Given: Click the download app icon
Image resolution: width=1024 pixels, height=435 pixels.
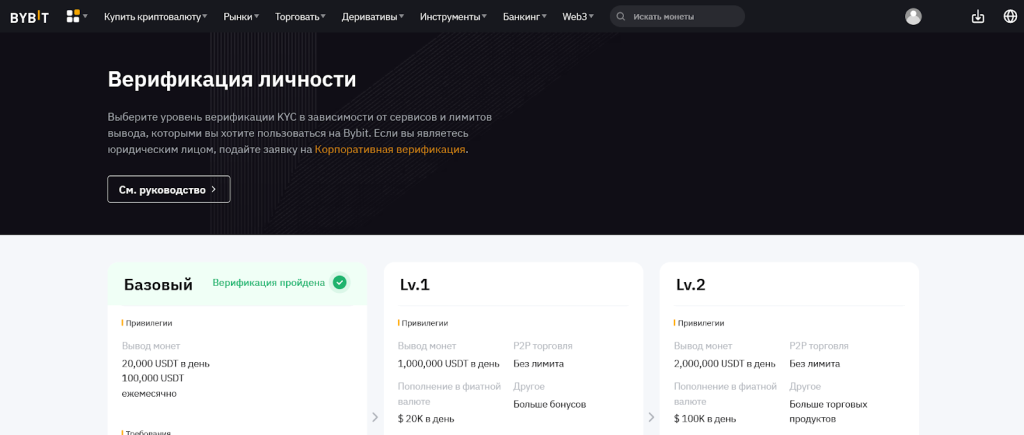Looking at the screenshot, I should pos(978,16).
